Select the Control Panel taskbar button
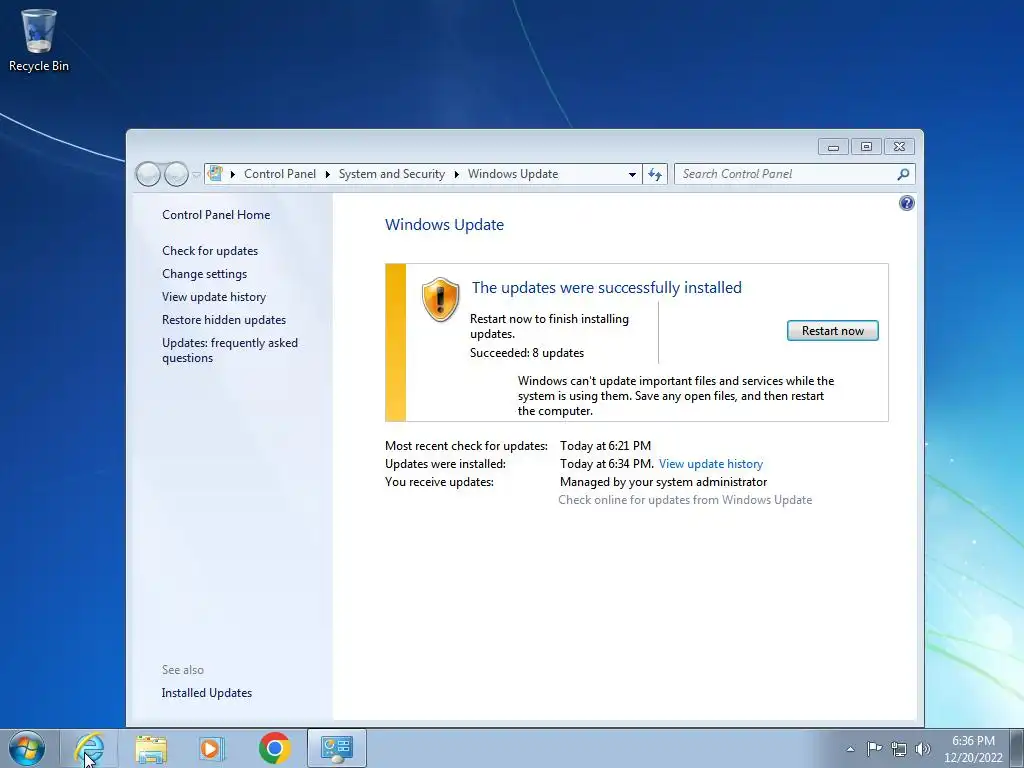This screenshot has height=768, width=1024. [x=337, y=748]
